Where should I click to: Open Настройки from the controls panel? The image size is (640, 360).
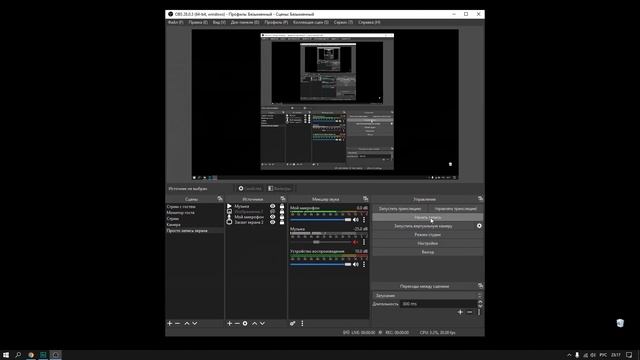pyautogui.click(x=428, y=243)
